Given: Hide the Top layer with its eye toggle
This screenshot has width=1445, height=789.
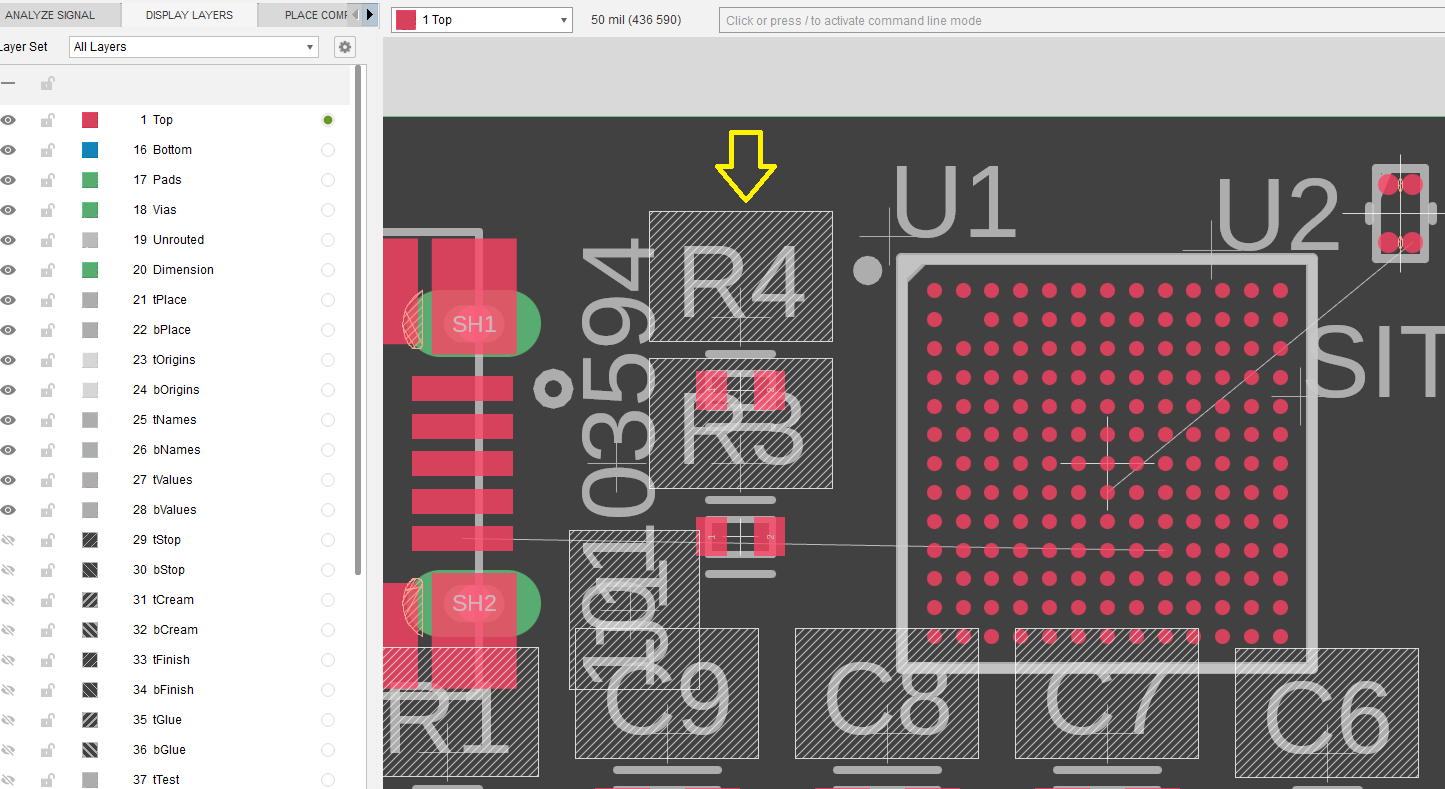Looking at the screenshot, I should 9,119.
